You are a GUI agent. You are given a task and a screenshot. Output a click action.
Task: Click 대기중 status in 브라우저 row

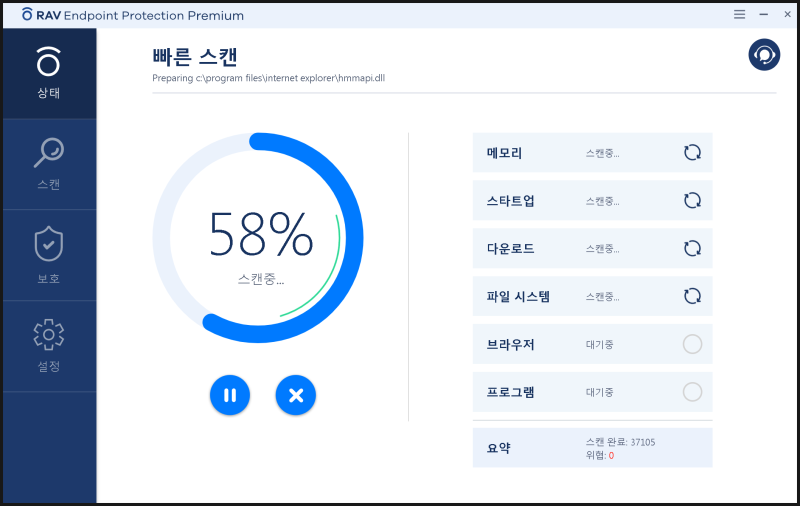(599, 345)
